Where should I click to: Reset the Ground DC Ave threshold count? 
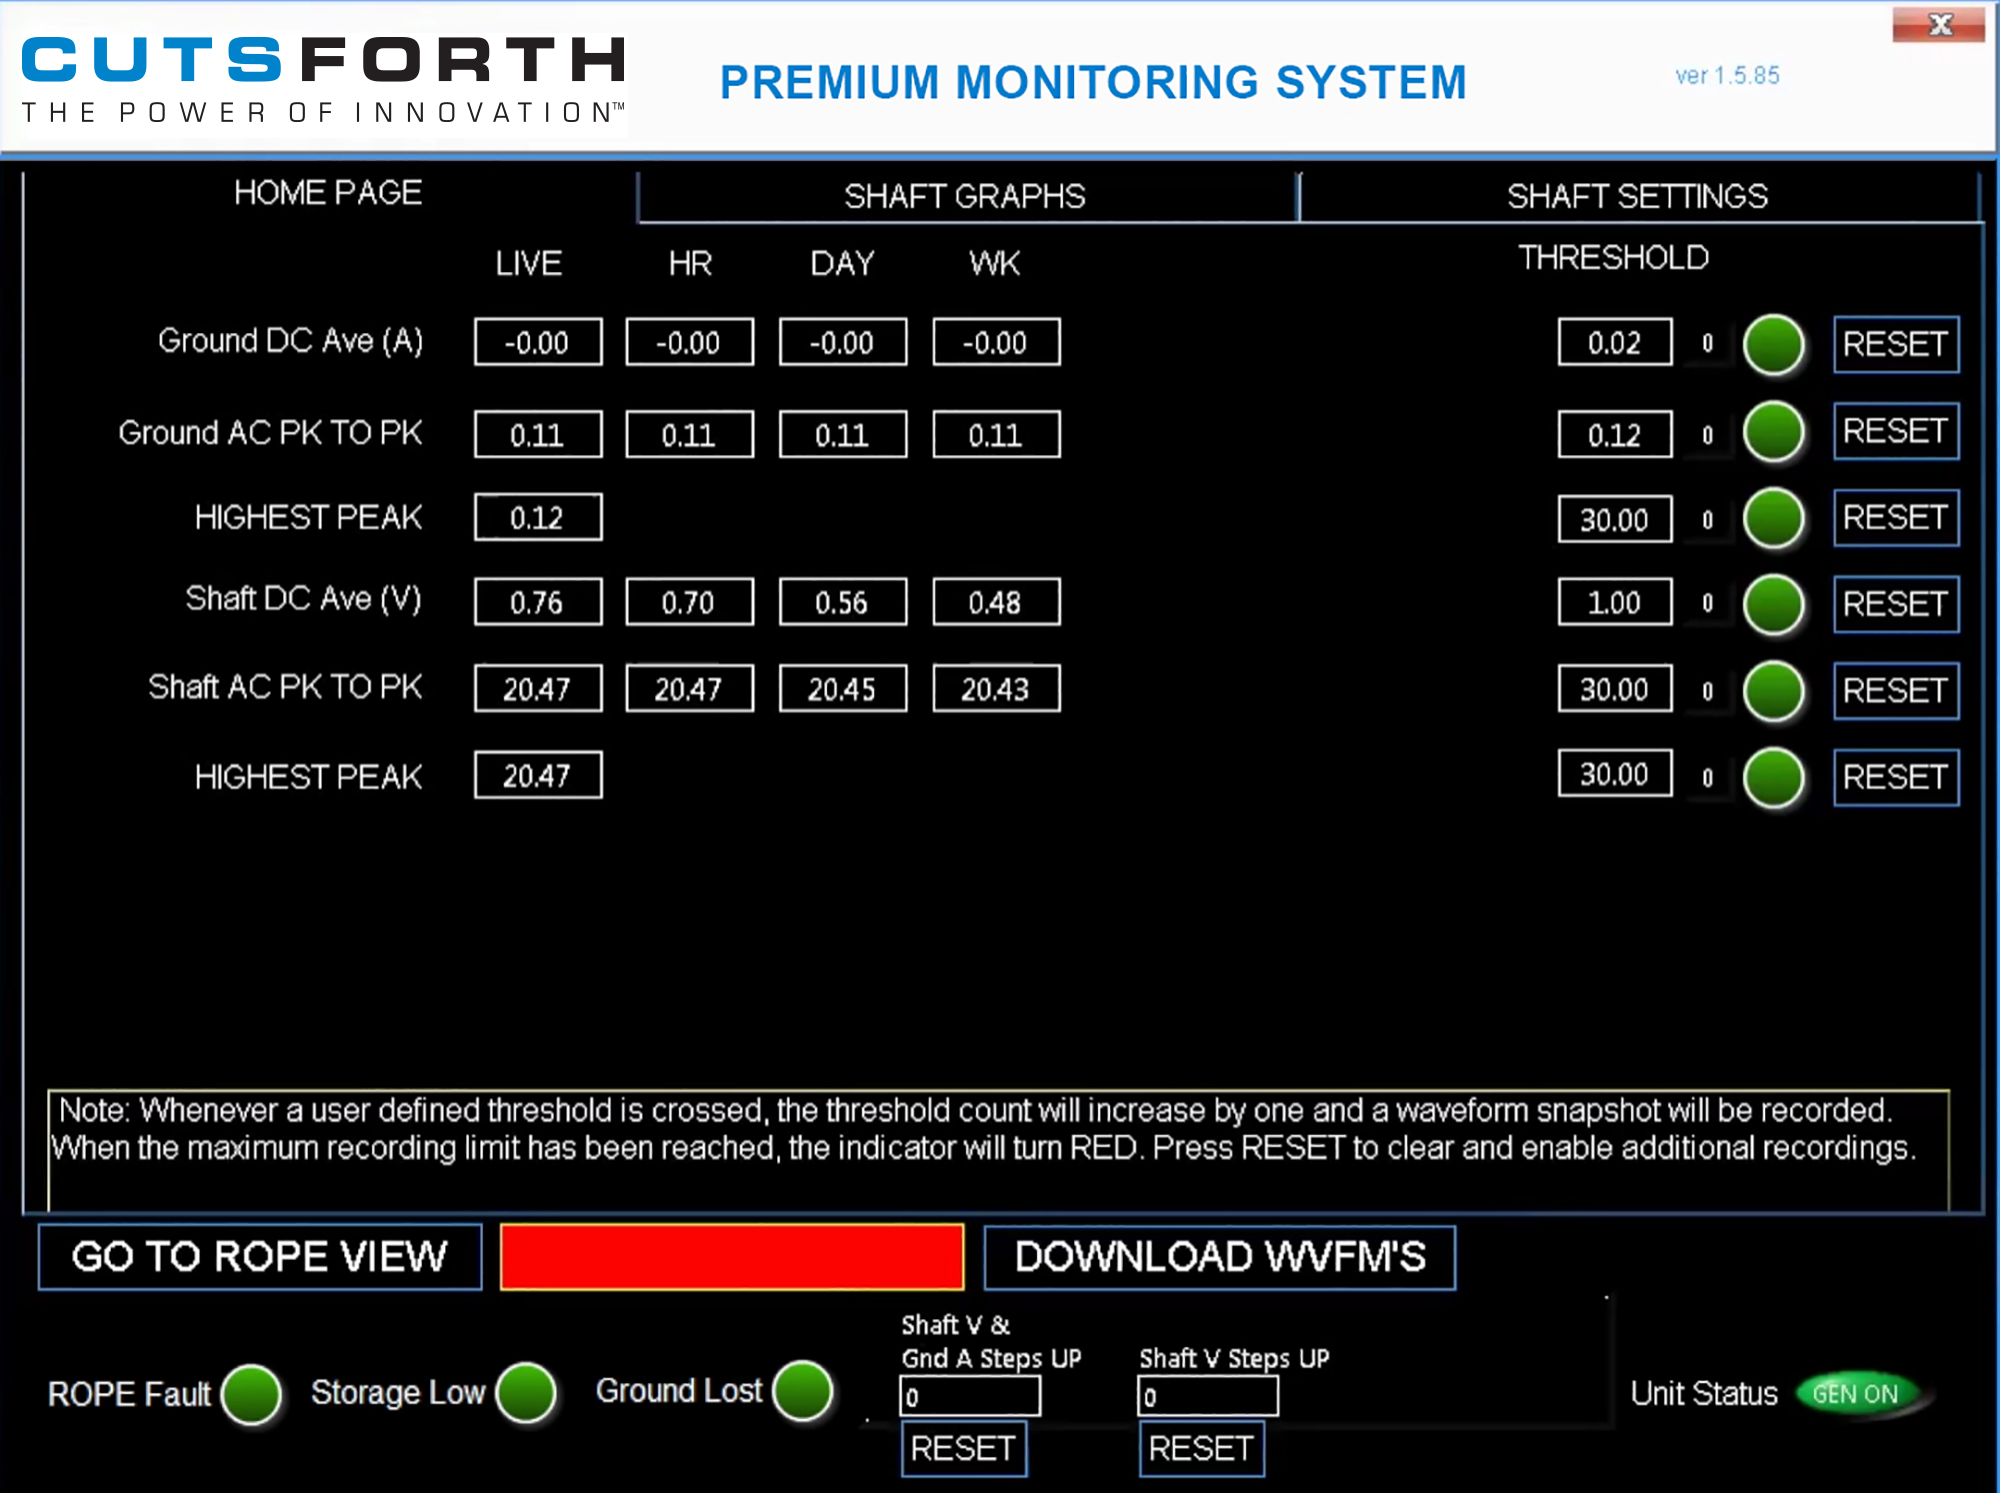[x=1894, y=345]
